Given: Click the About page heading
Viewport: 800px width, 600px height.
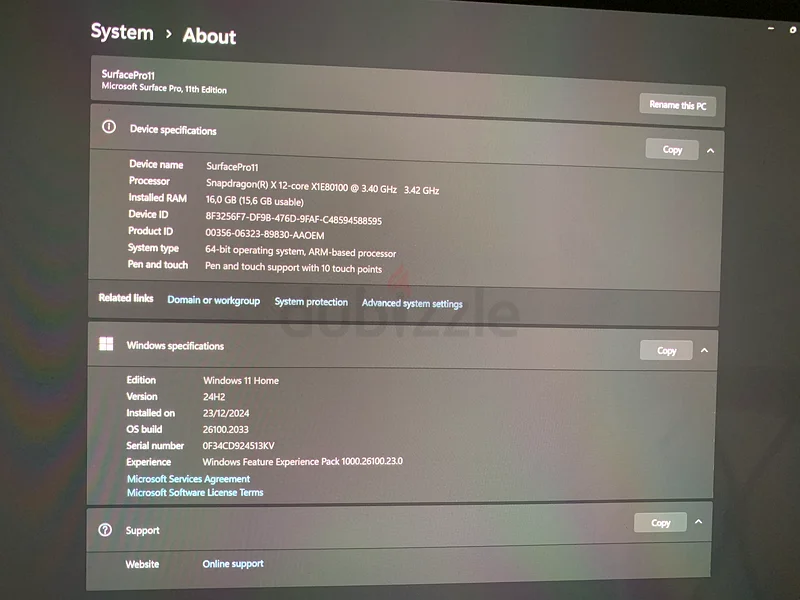Looking at the screenshot, I should coord(209,36).
